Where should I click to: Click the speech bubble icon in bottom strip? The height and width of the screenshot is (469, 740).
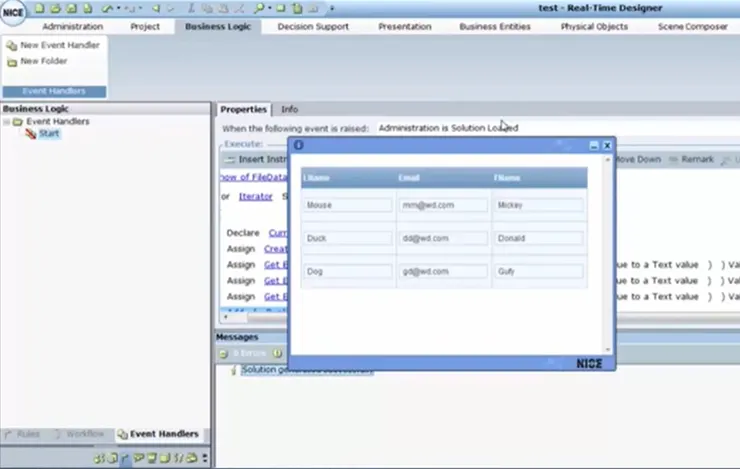click(x=138, y=458)
